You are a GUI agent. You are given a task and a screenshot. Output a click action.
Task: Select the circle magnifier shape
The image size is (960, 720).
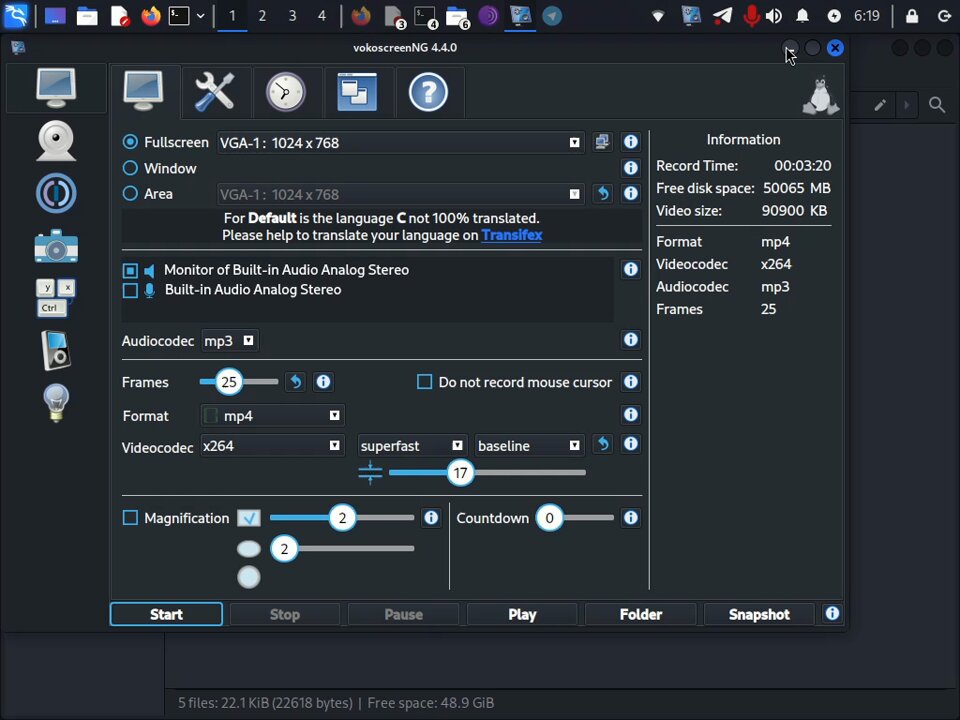click(249, 577)
